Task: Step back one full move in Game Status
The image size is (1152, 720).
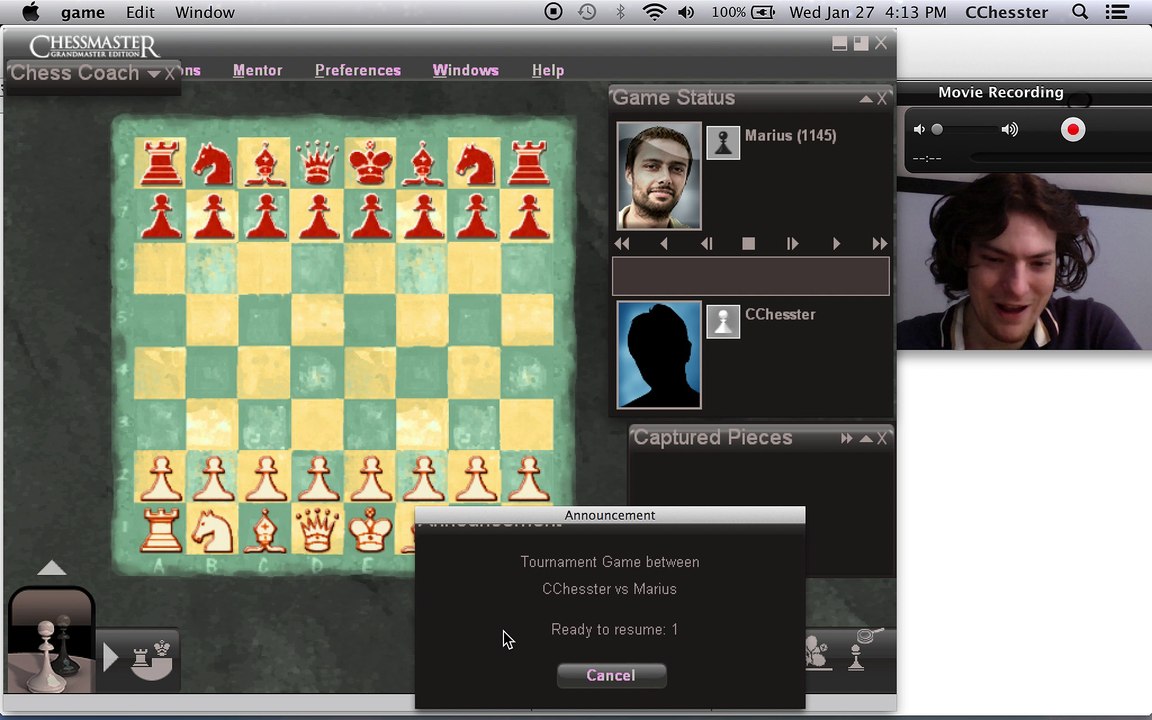Action: pos(664,244)
